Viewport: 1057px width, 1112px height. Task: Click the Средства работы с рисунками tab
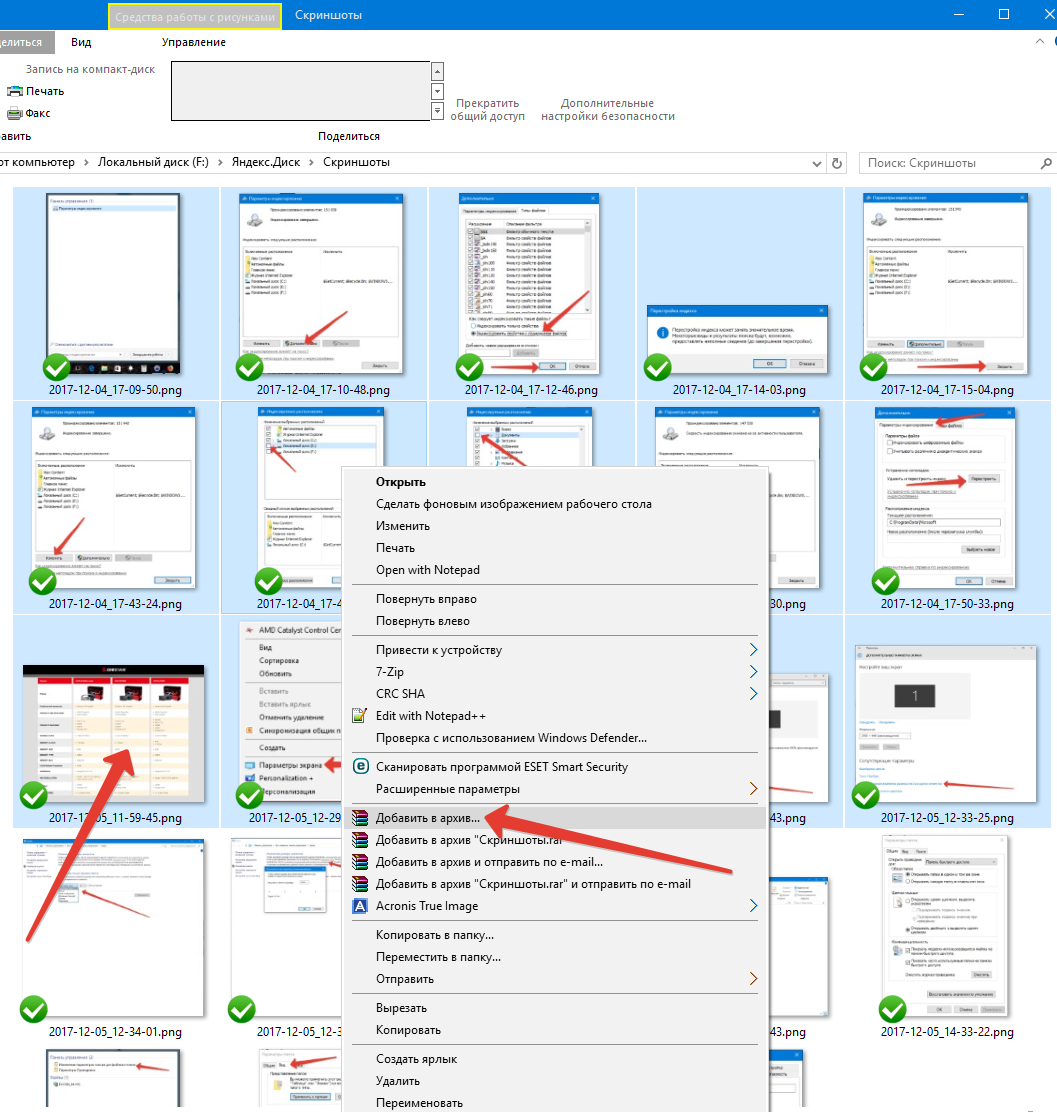coord(195,16)
